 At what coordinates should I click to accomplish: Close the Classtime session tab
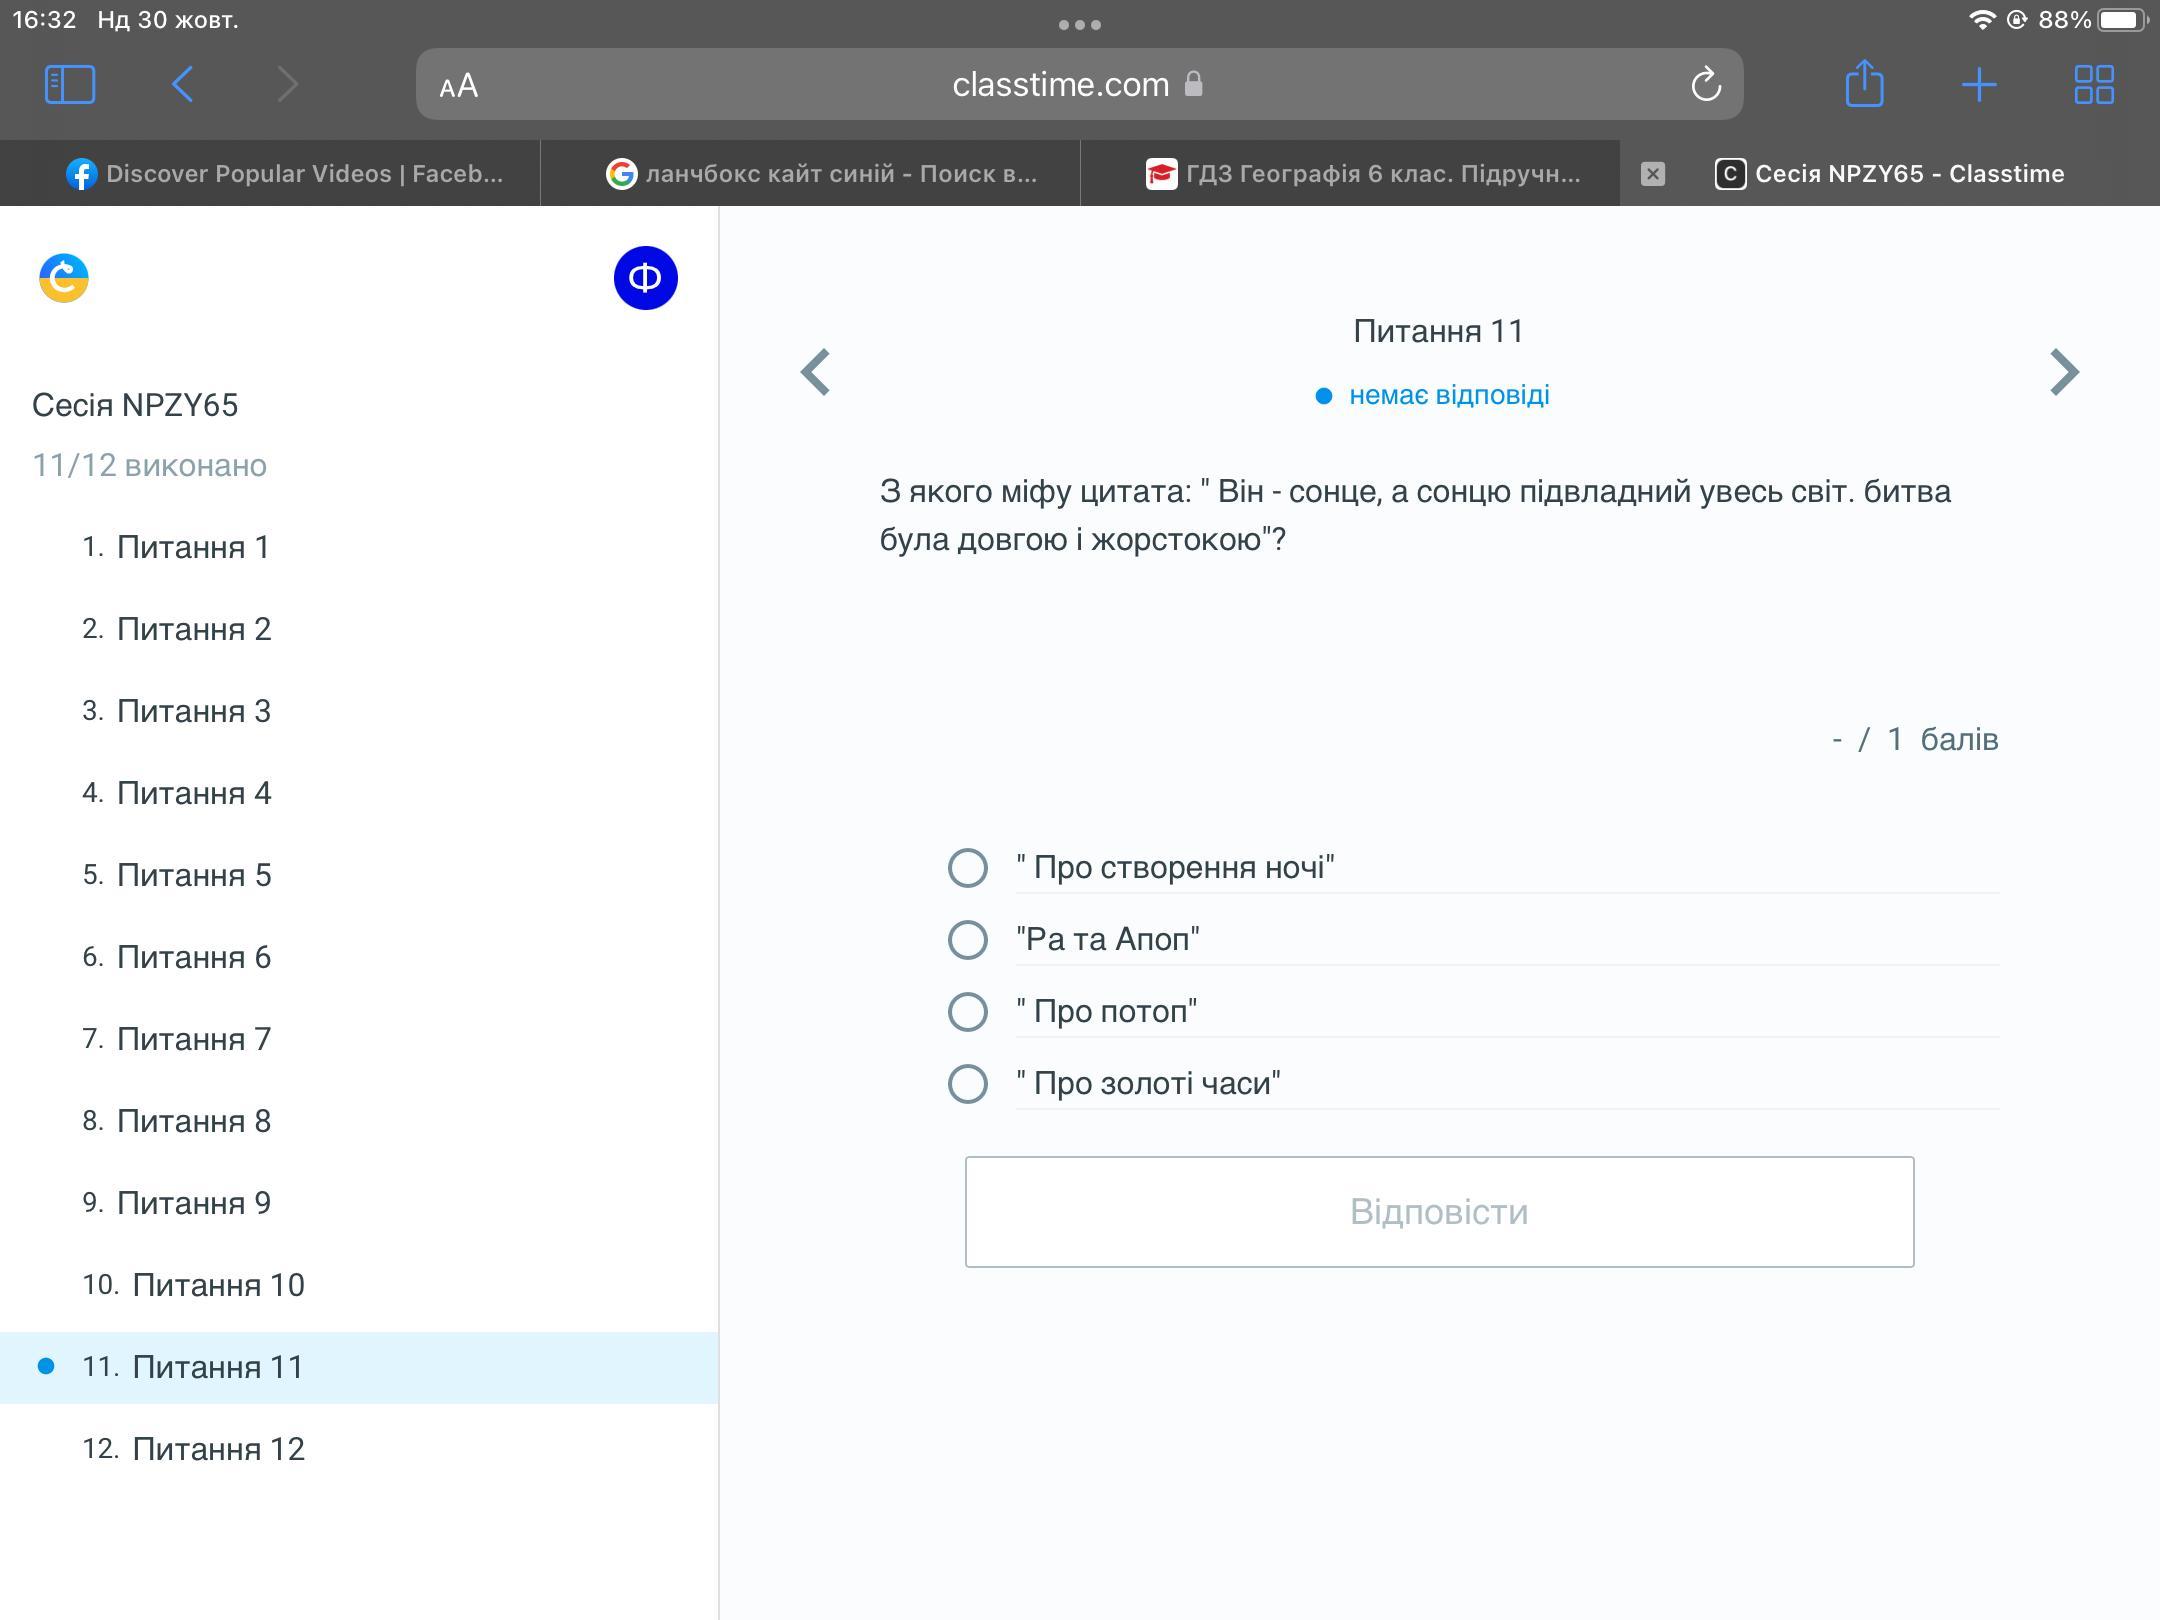(1653, 174)
